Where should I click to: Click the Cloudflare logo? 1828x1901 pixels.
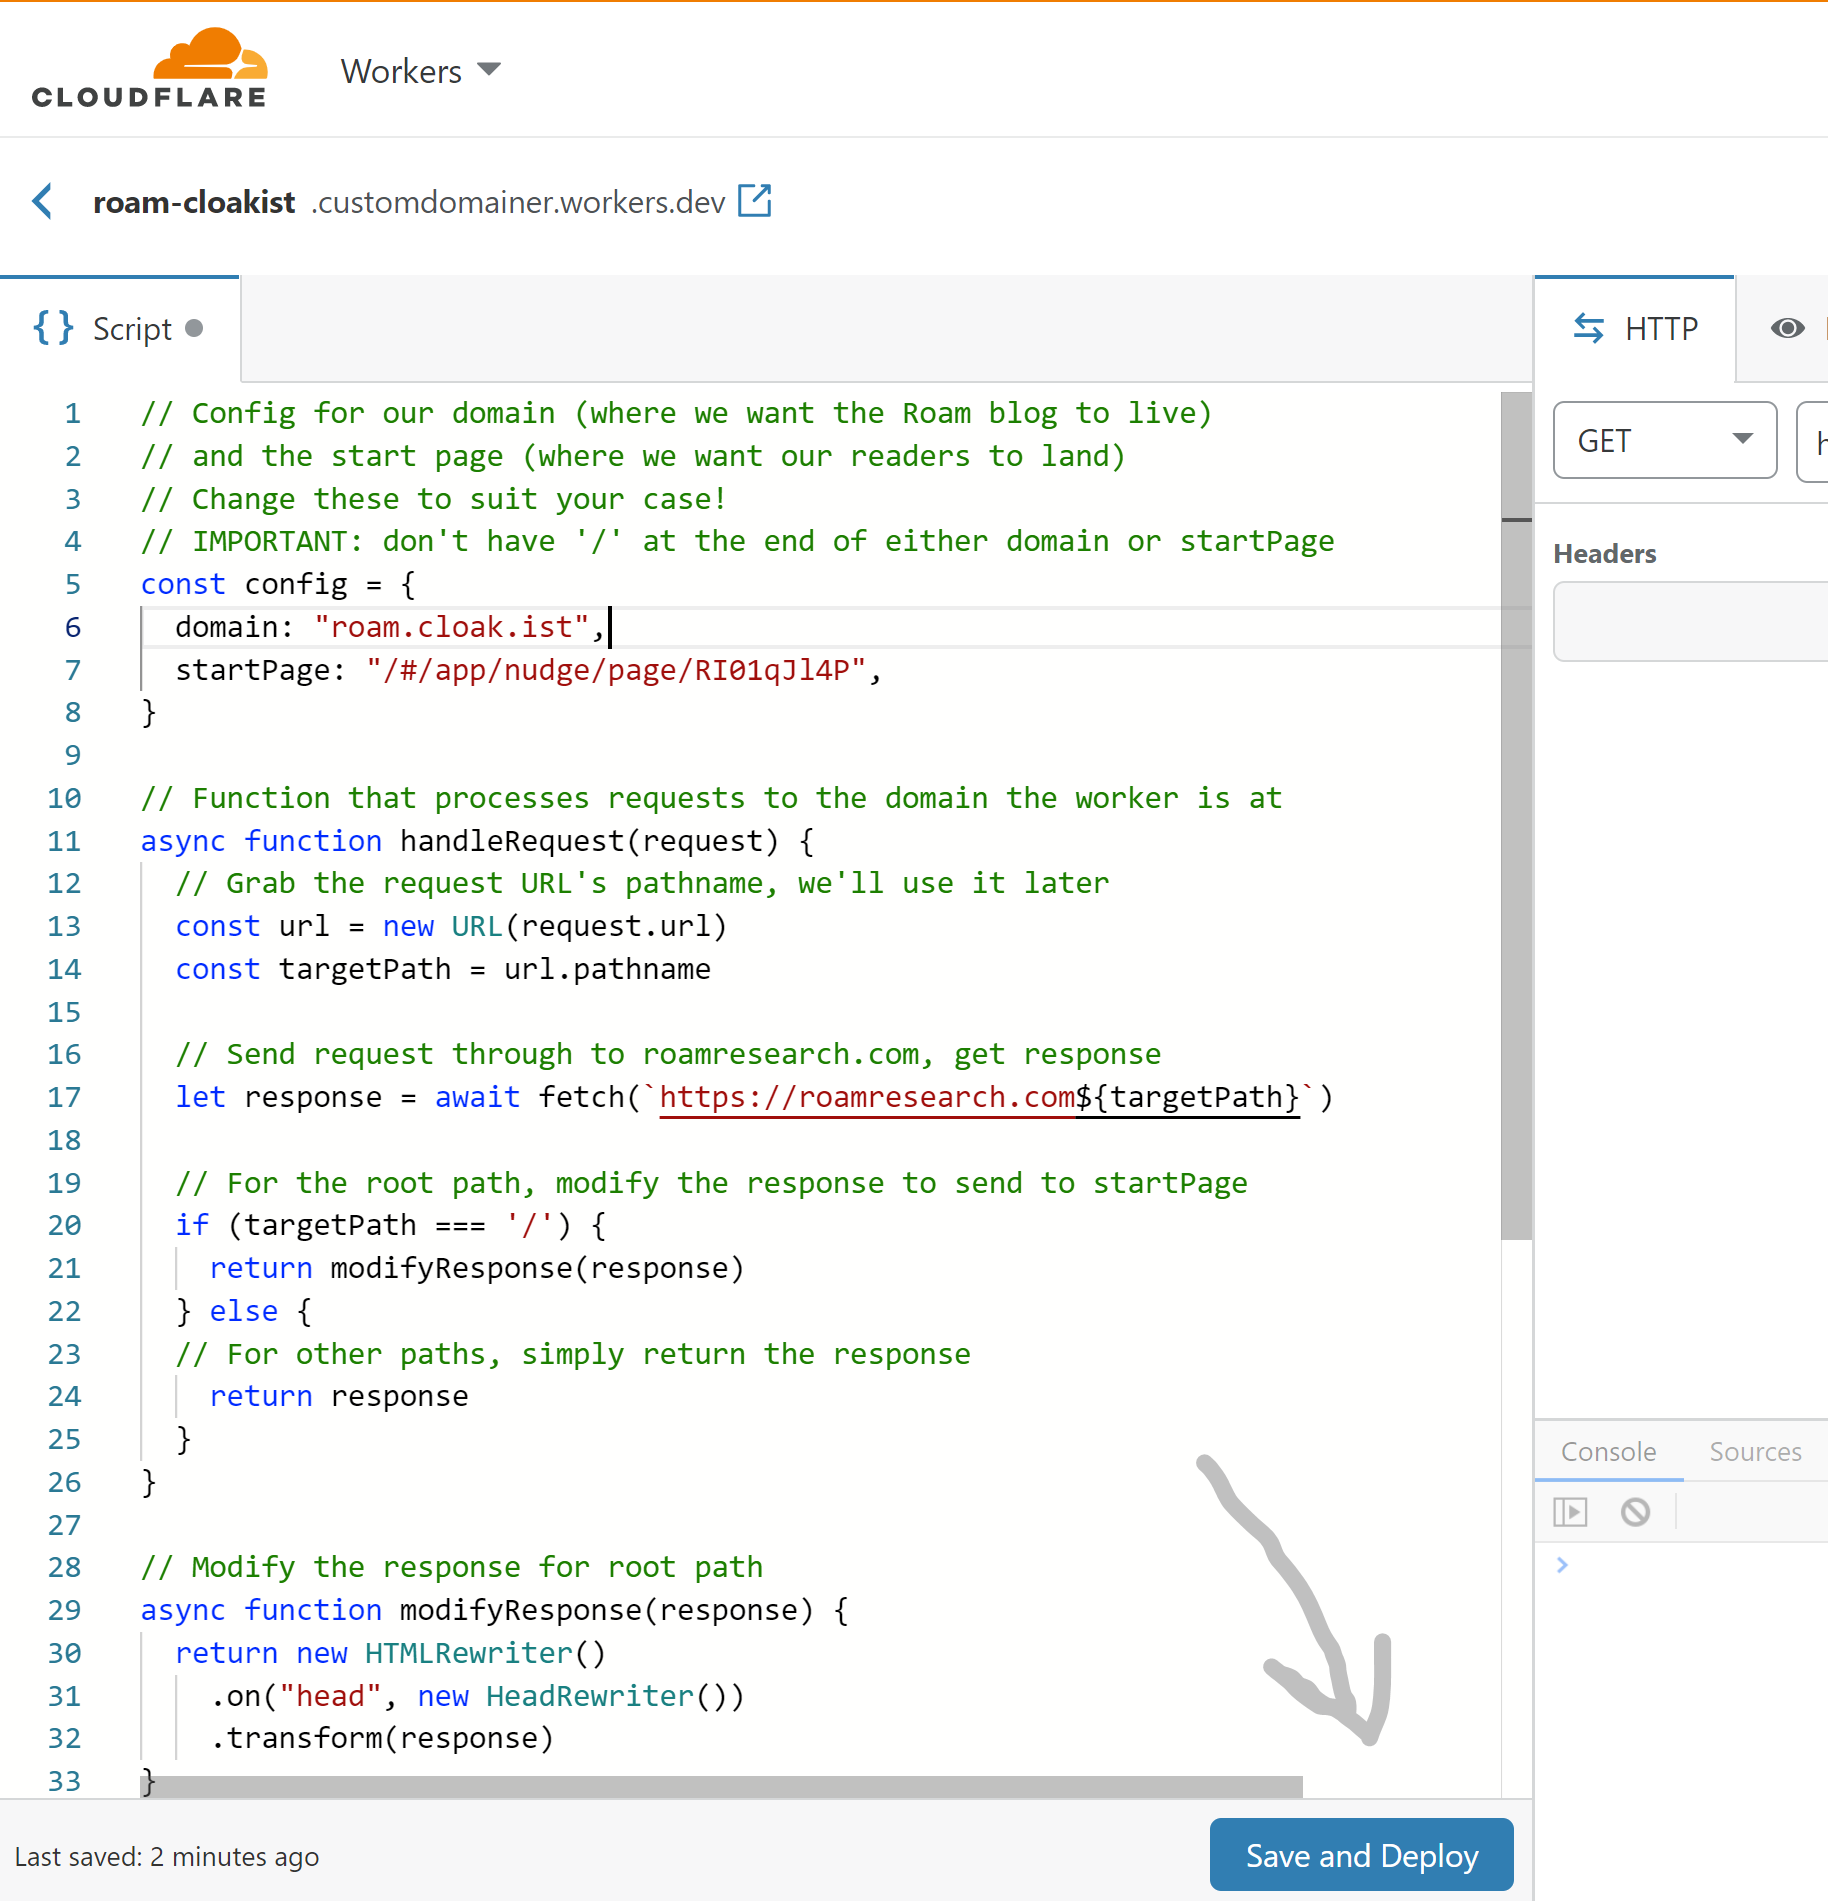[150, 68]
